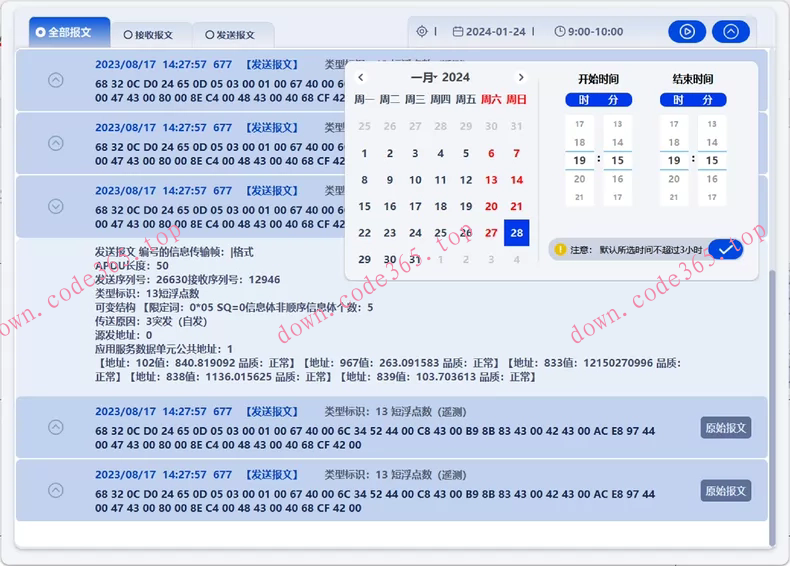Select the 接收报文 radio tab

(148, 35)
